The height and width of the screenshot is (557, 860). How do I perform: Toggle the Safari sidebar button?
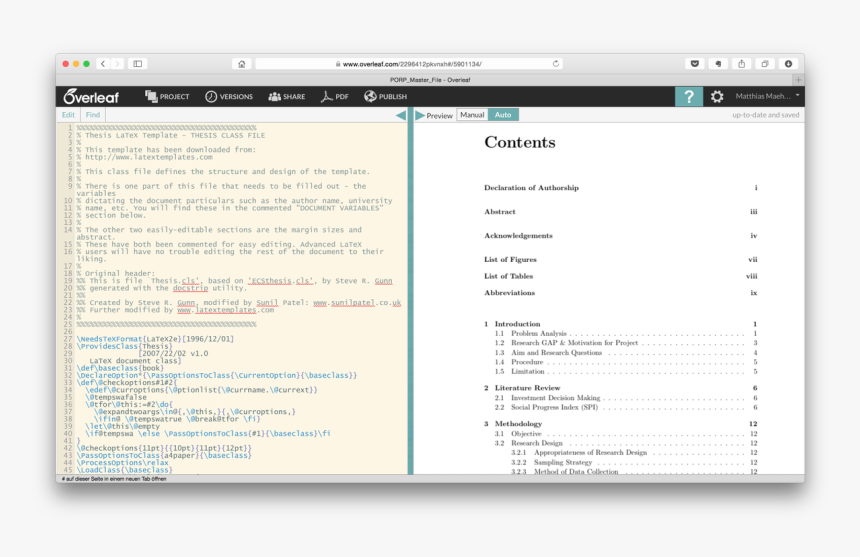coord(138,64)
